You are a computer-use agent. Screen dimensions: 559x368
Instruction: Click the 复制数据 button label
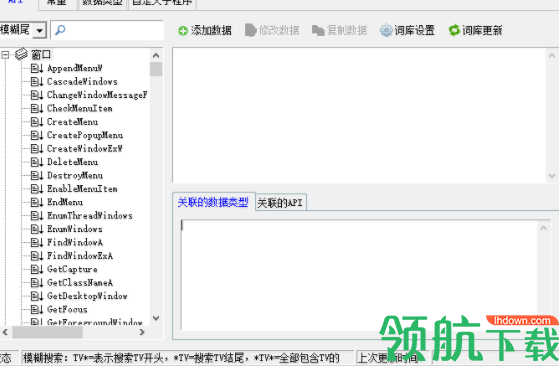(347, 30)
